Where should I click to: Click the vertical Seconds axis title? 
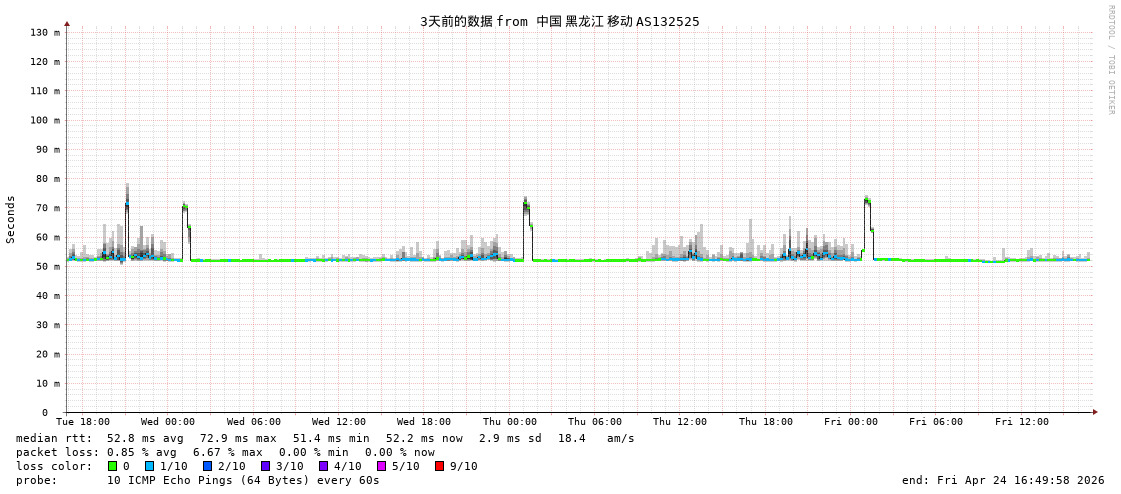(11, 219)
